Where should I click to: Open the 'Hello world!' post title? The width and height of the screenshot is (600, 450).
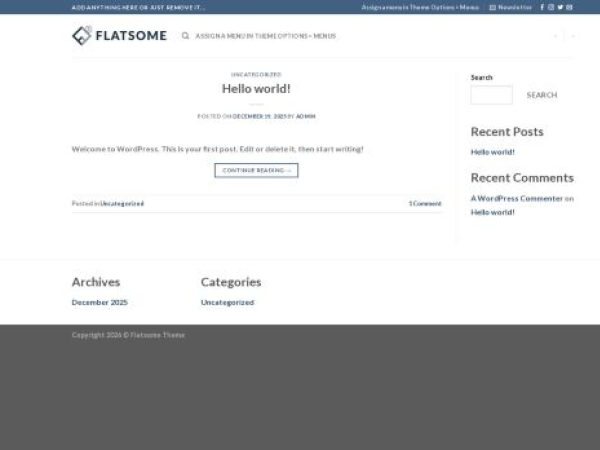coord(256,89)
